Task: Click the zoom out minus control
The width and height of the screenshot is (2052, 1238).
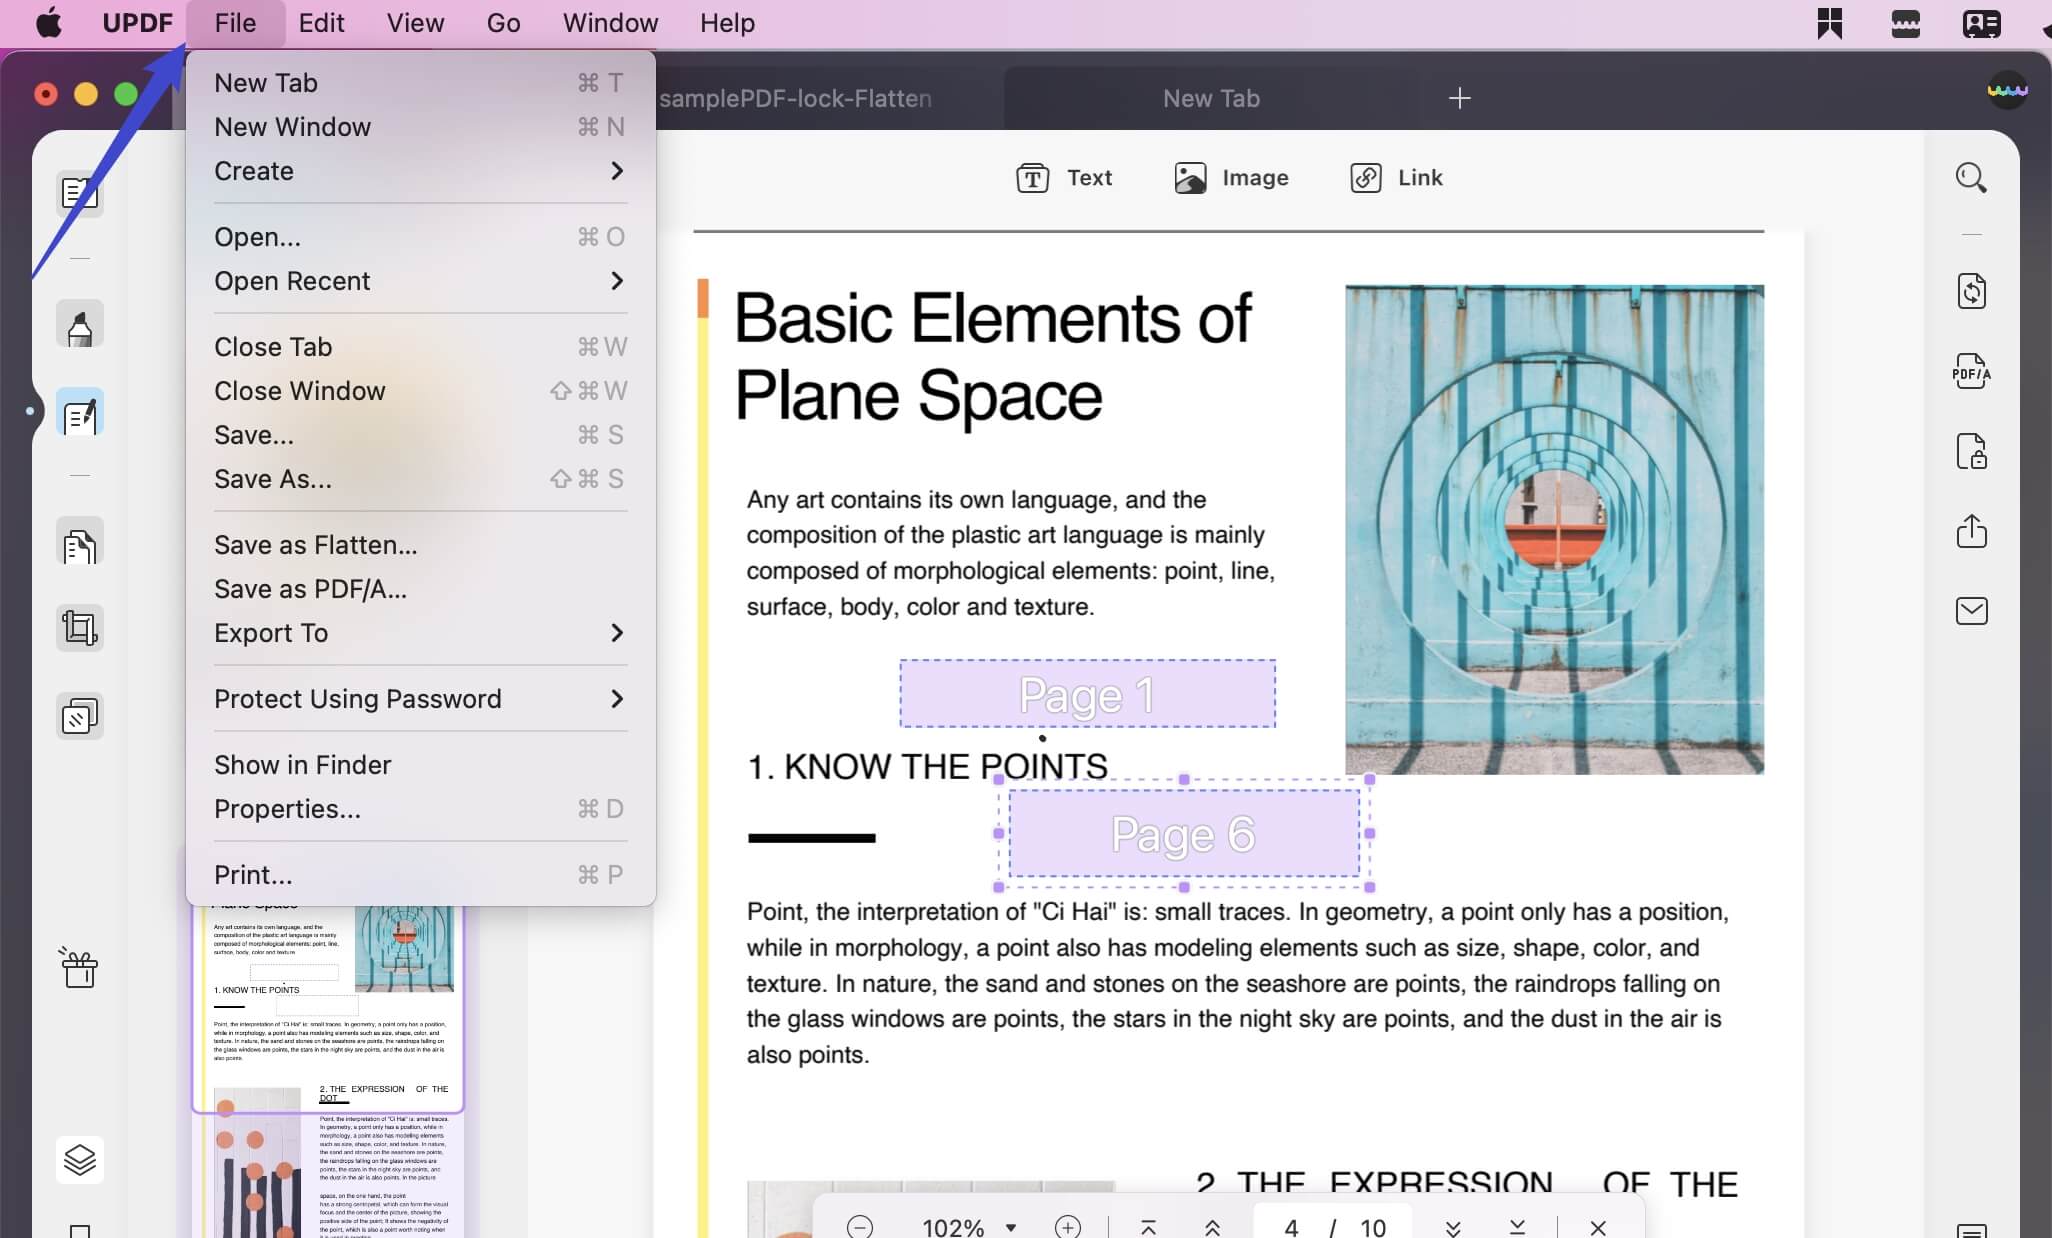Action: click(858, 1227)
